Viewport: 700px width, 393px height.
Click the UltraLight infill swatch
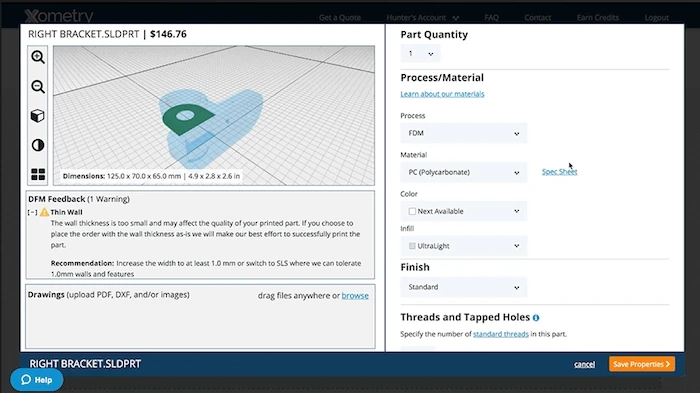coord(412,246)
